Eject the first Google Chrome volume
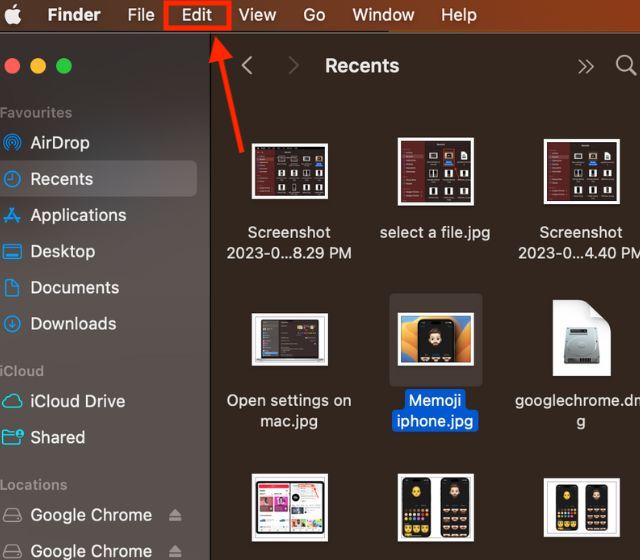 [x=175, y=515]
